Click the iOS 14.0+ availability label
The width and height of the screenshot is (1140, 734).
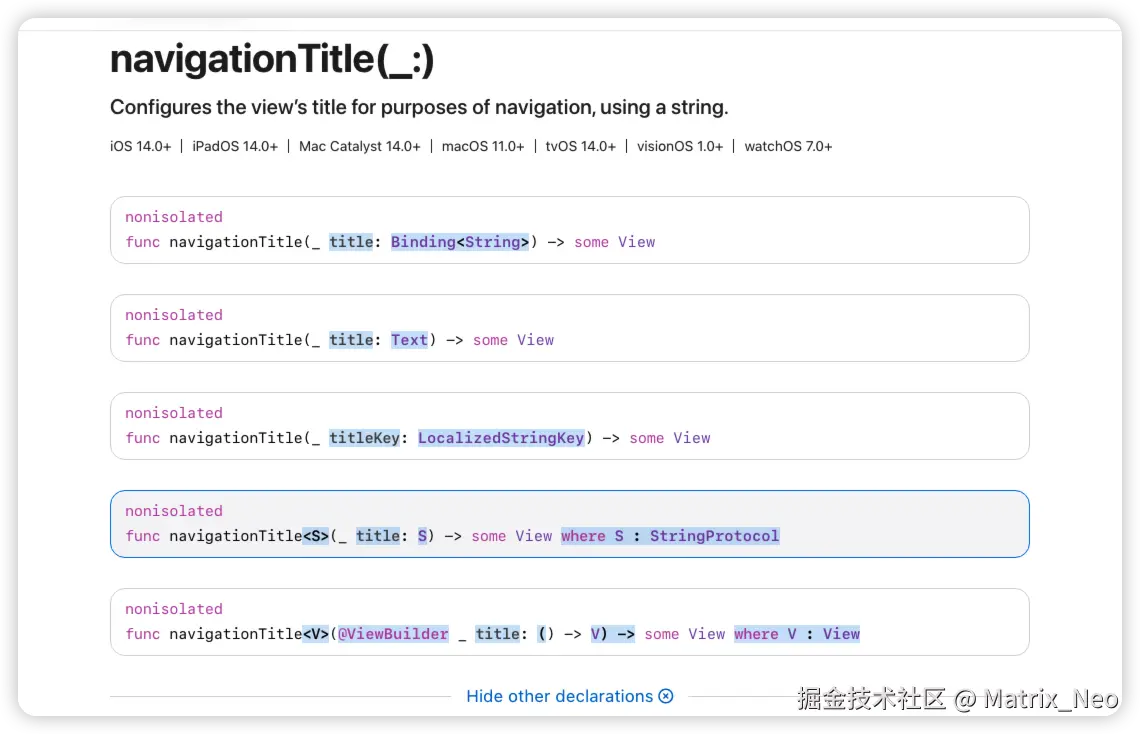(141, 146)
